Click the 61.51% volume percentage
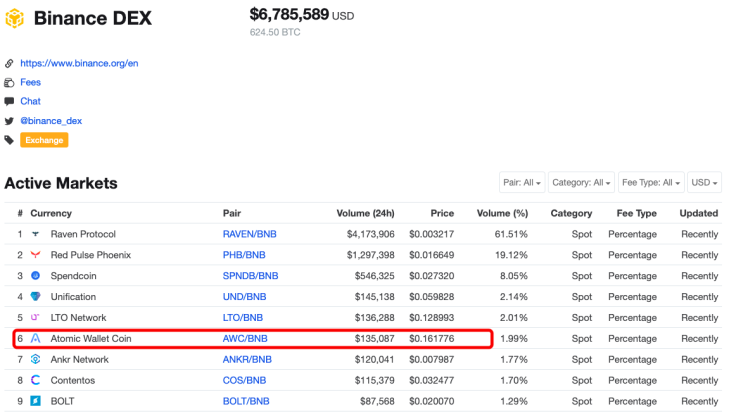 511,234
